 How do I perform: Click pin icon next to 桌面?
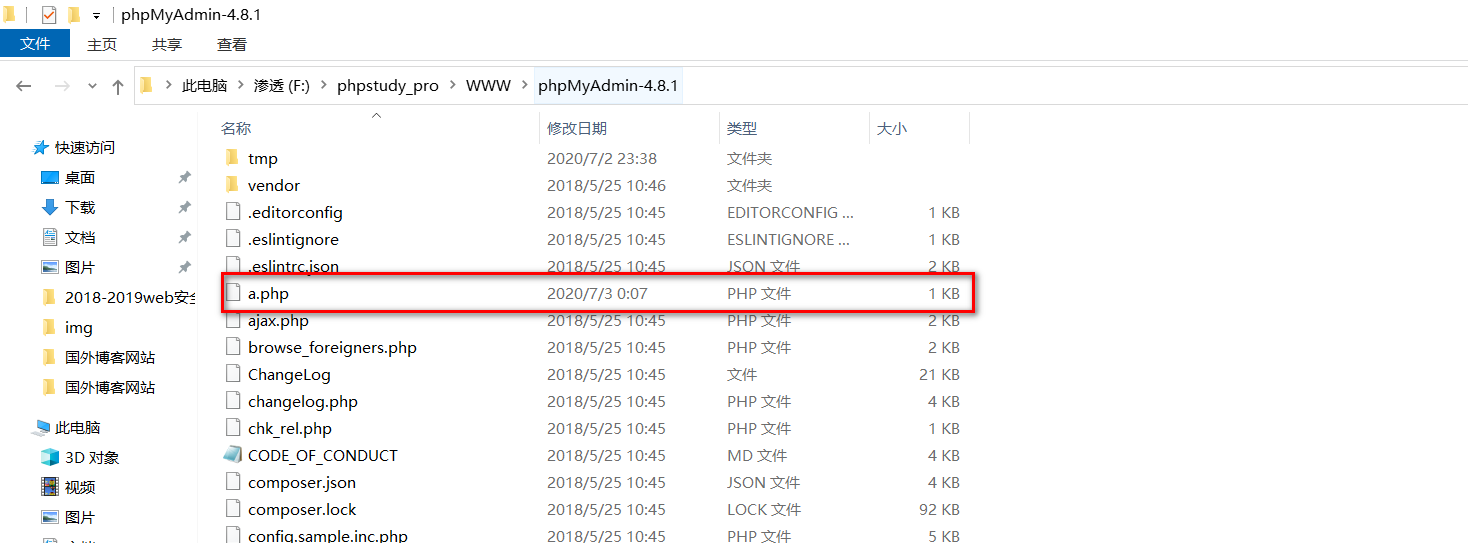(x=184, y=177)
